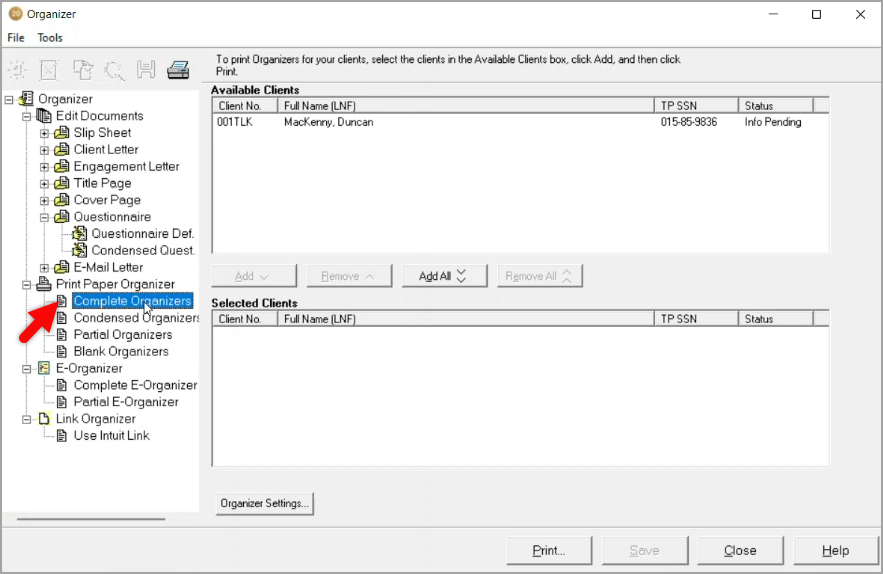Select the Slip Sheet folder icon
The height and width of the screenshot is (574, 883).
(x=62, y=133)
